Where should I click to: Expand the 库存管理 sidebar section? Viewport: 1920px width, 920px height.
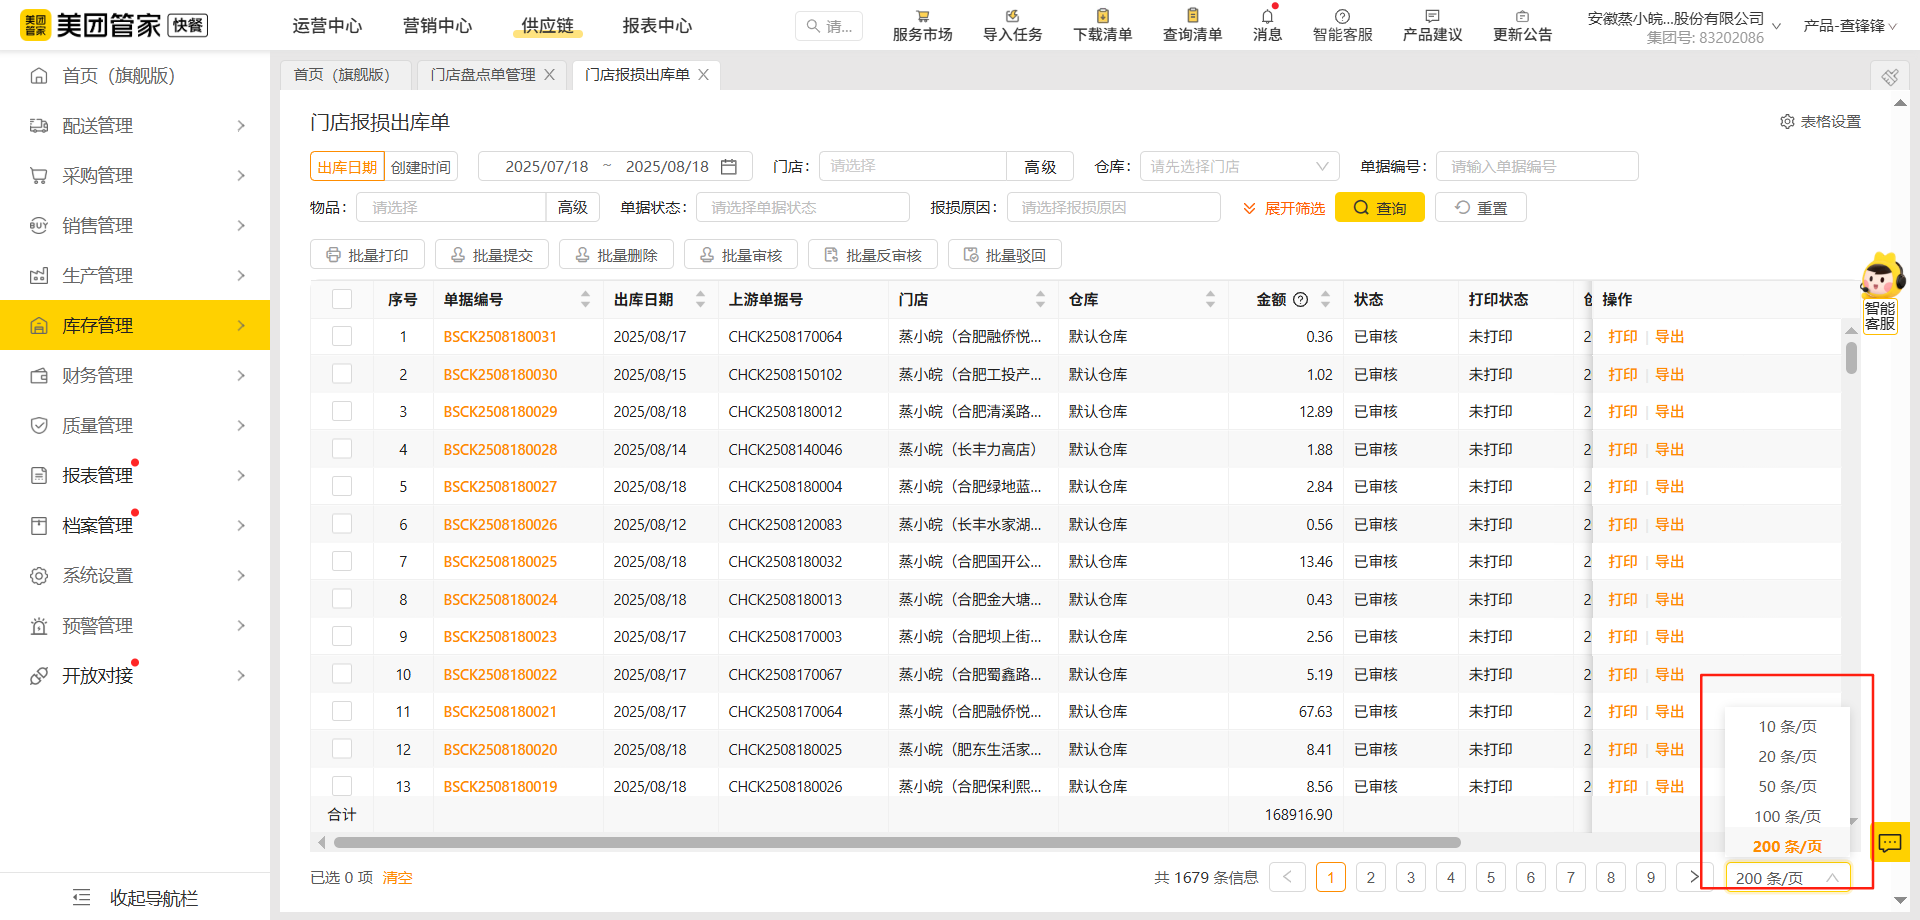point(135,324)
